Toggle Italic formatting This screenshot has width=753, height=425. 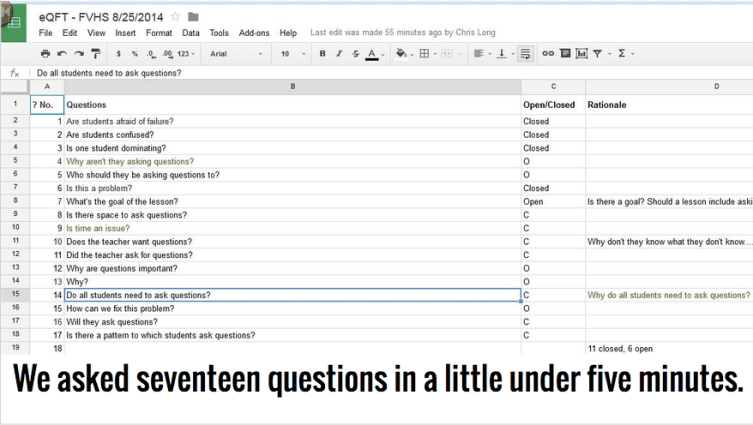coord(339,54)
